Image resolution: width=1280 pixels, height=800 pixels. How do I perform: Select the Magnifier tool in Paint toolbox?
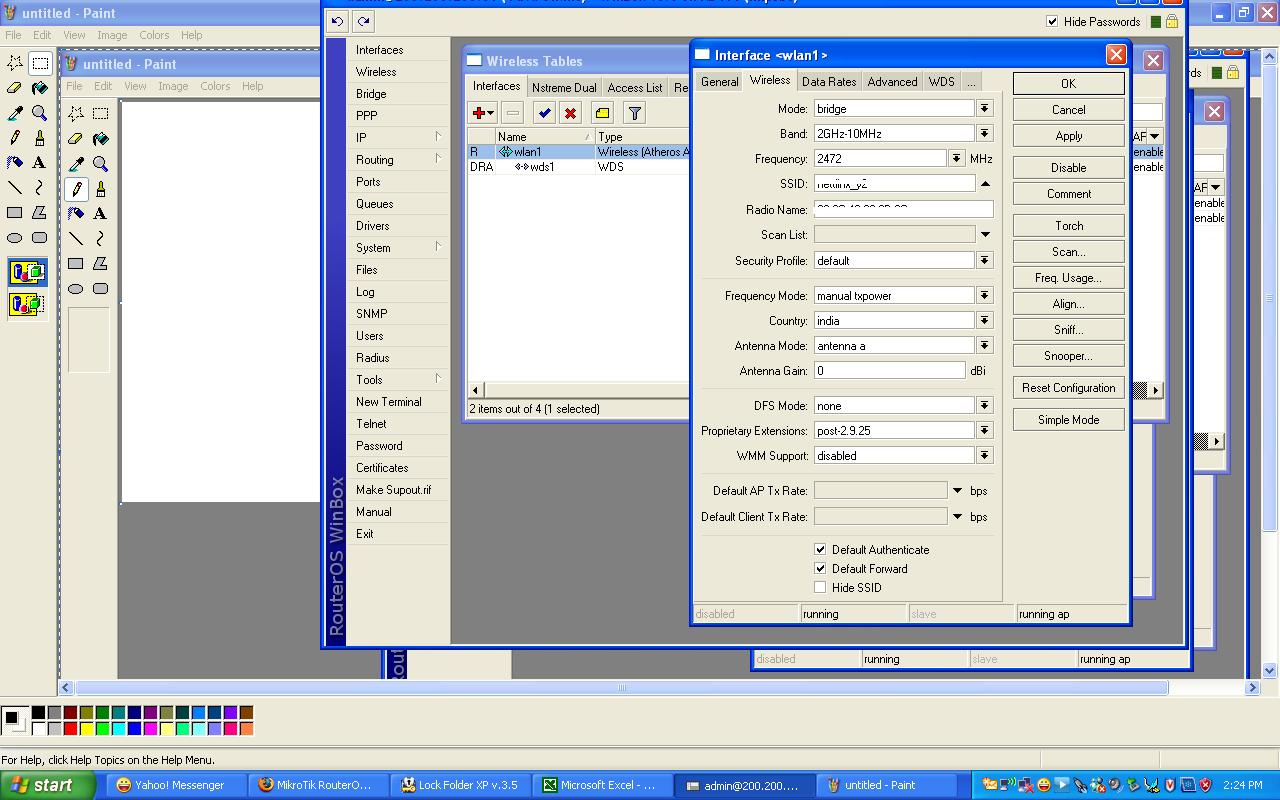click(x=39, y=113)
